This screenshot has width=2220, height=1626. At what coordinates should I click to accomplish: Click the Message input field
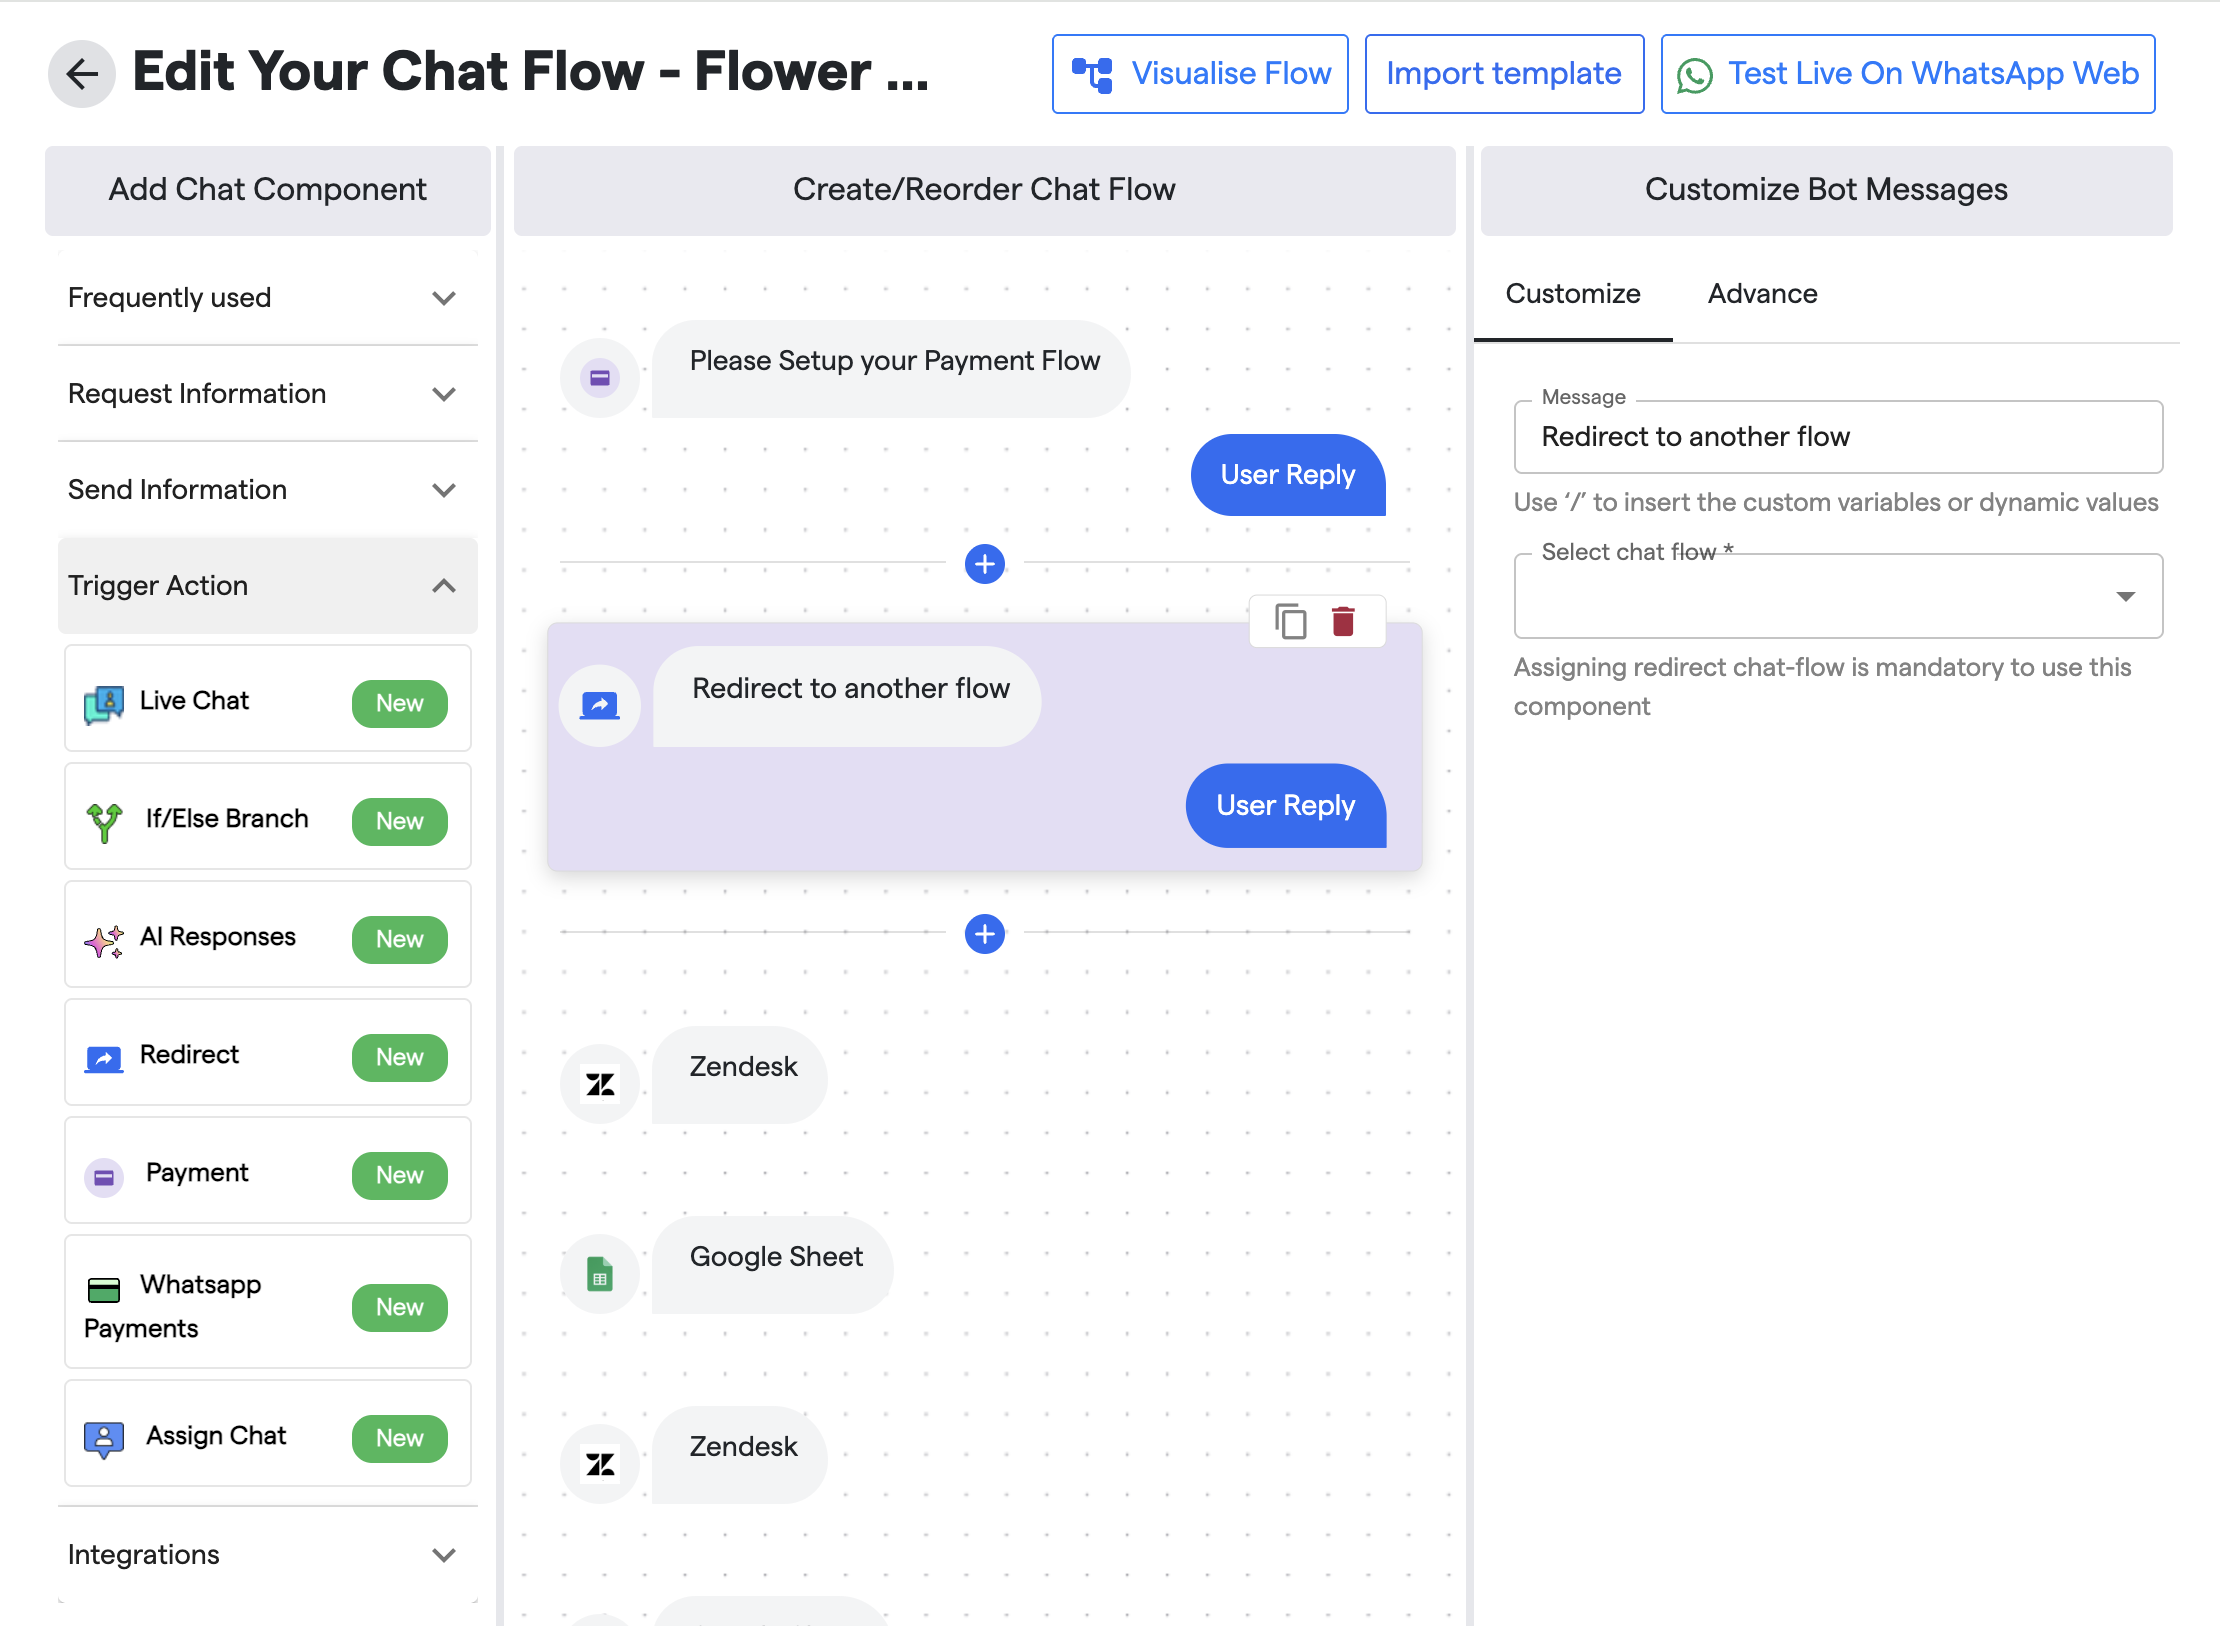(x=1837, y=437)
